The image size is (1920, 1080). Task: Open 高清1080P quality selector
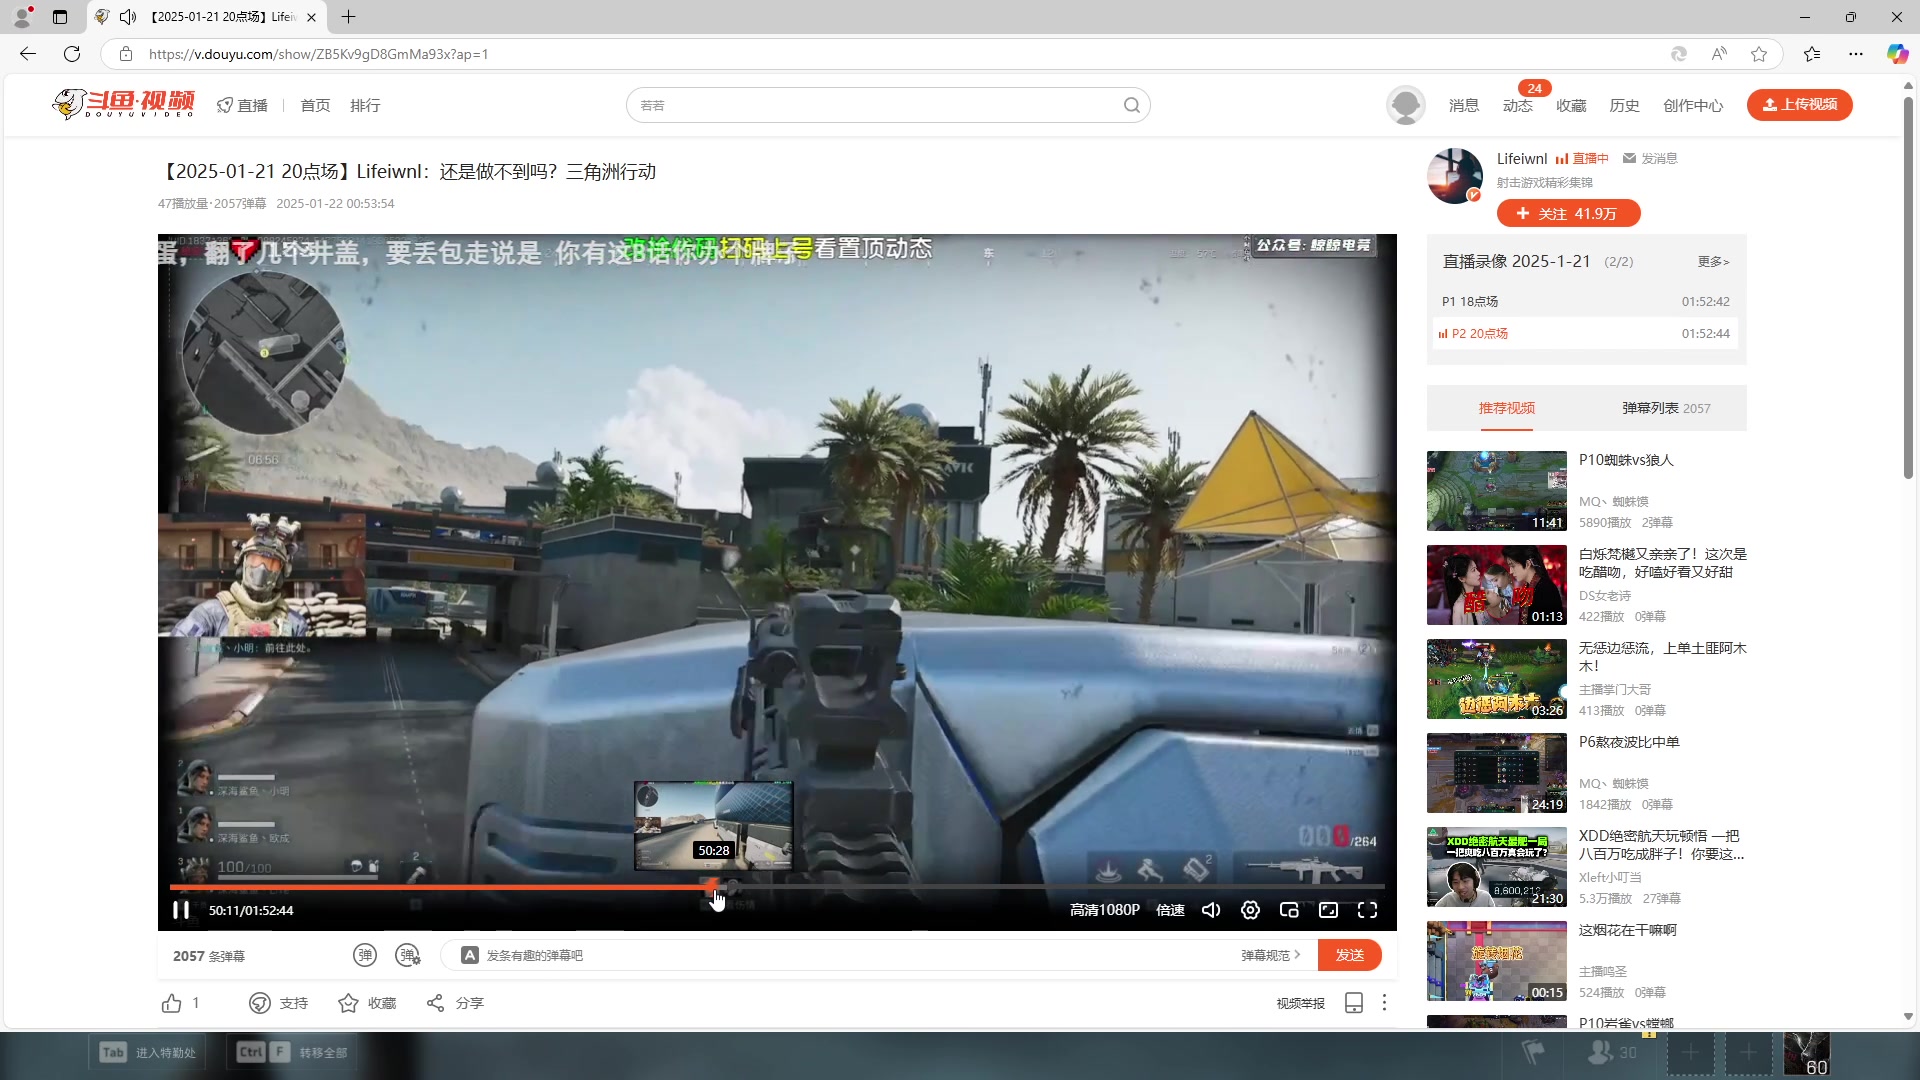pos(1104,910)
